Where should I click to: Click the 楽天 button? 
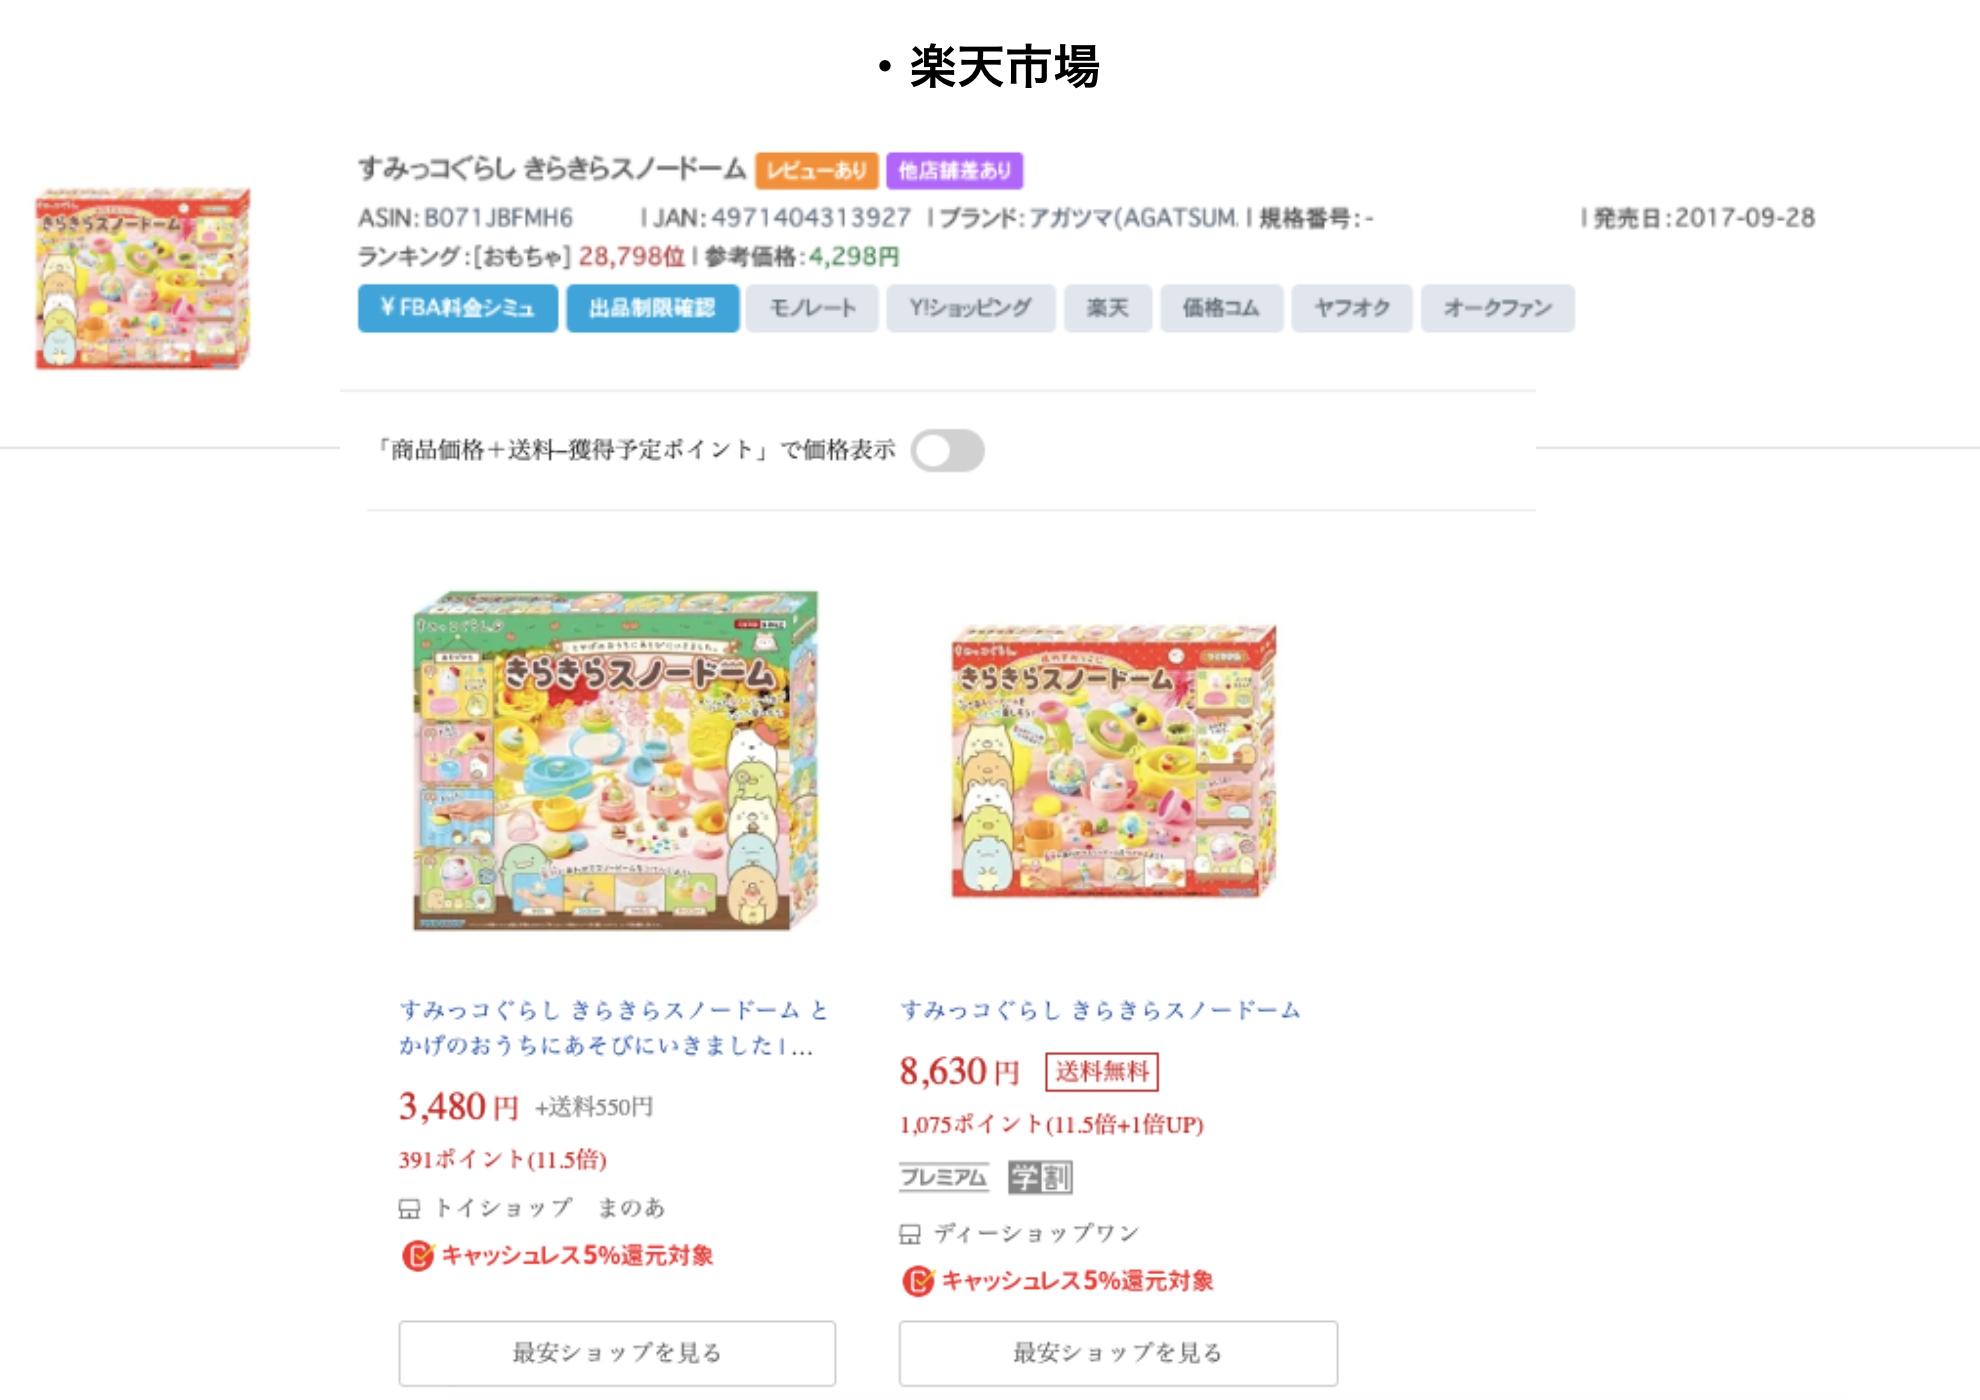1108,308
